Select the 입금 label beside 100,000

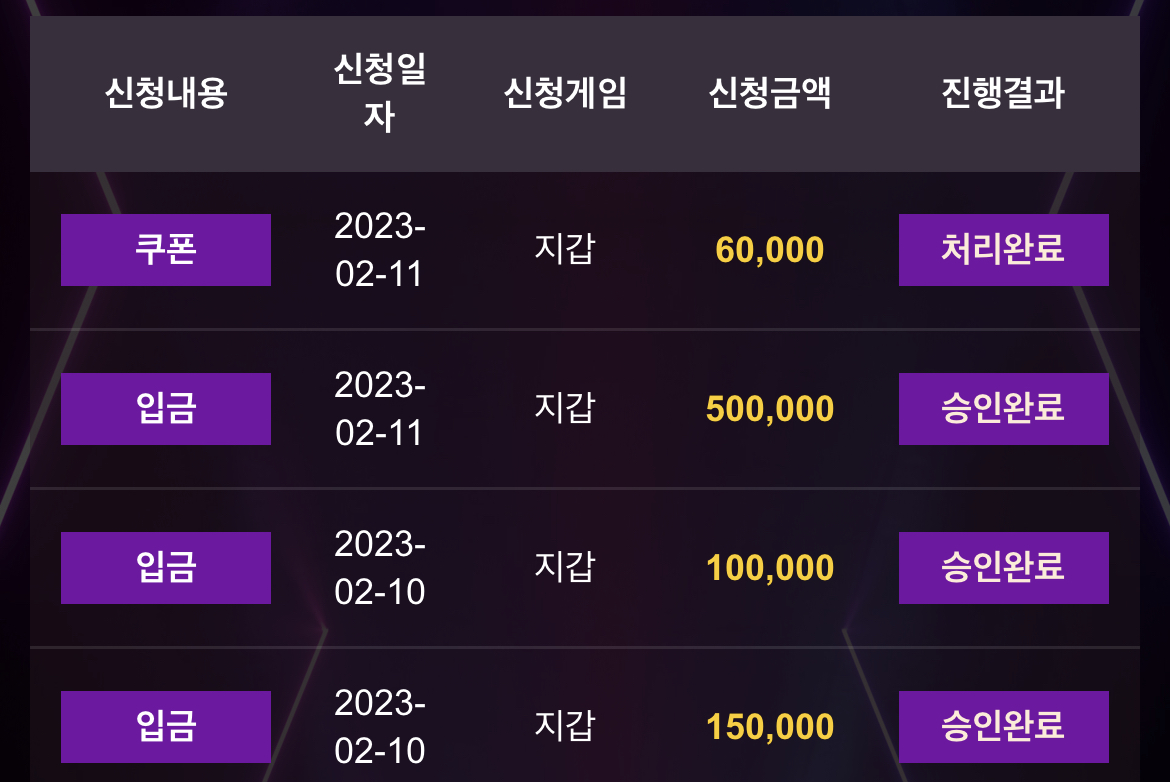coord(166,568)
